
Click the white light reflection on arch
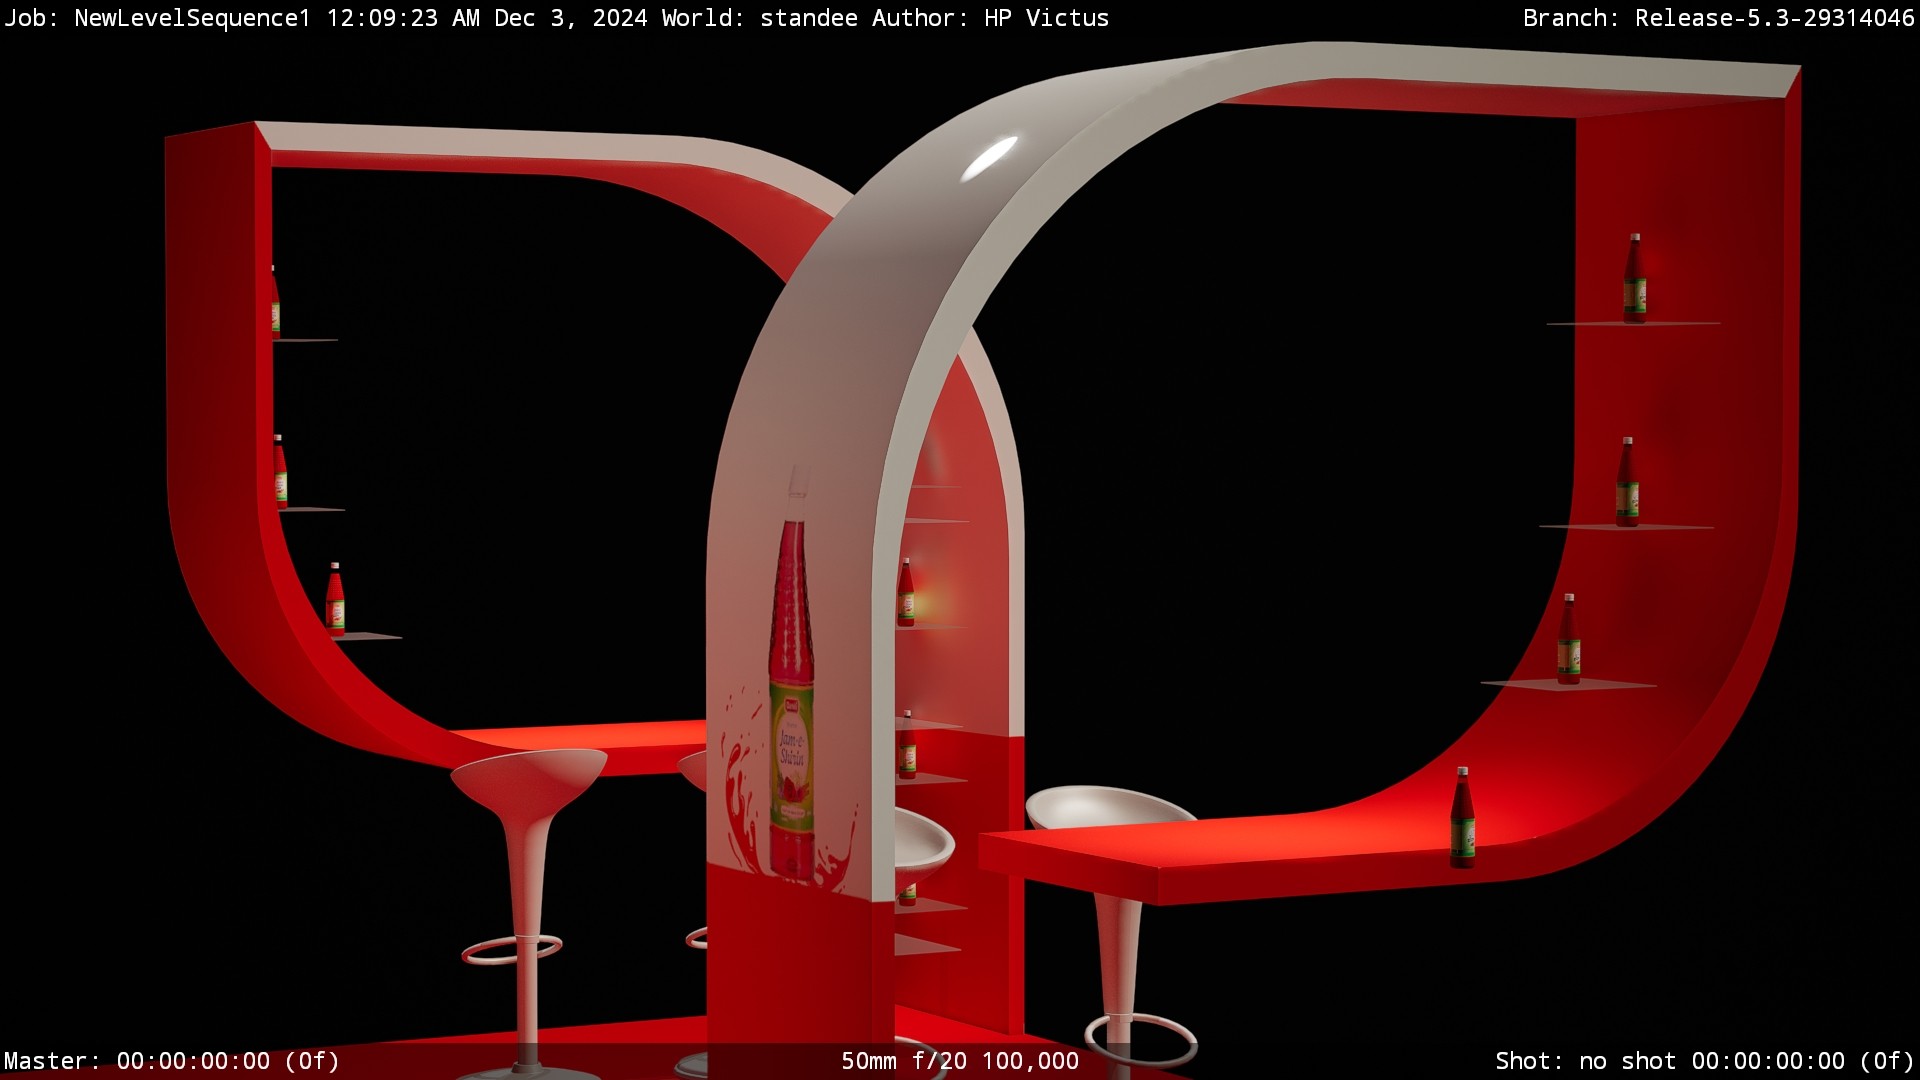[989, 158]
